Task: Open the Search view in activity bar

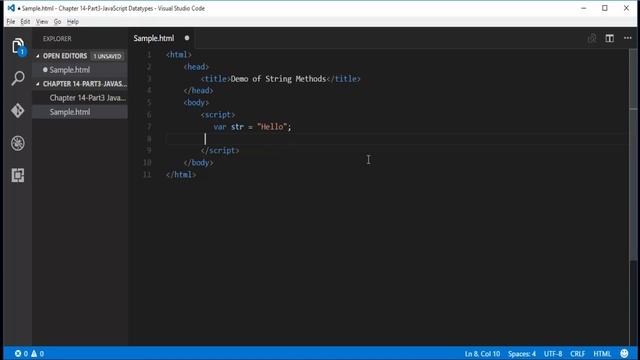Action: [x=18, y=78]
